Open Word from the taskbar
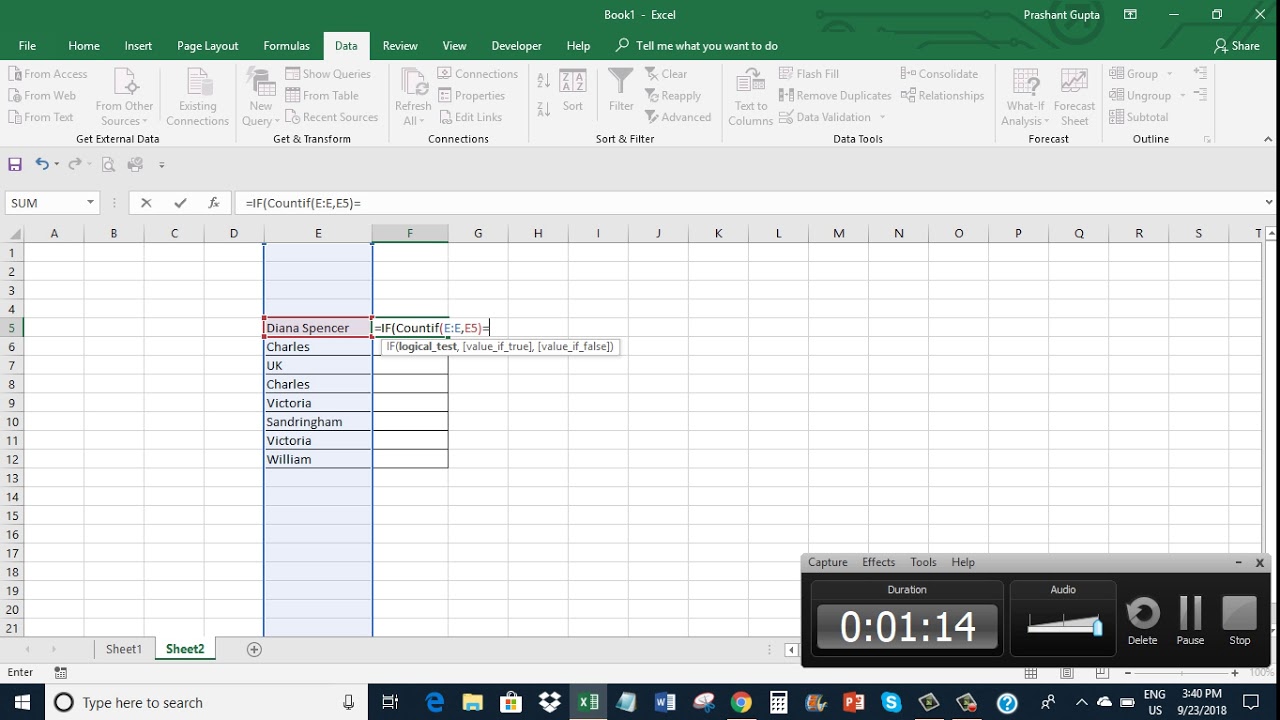 click(x=664, y=702)
